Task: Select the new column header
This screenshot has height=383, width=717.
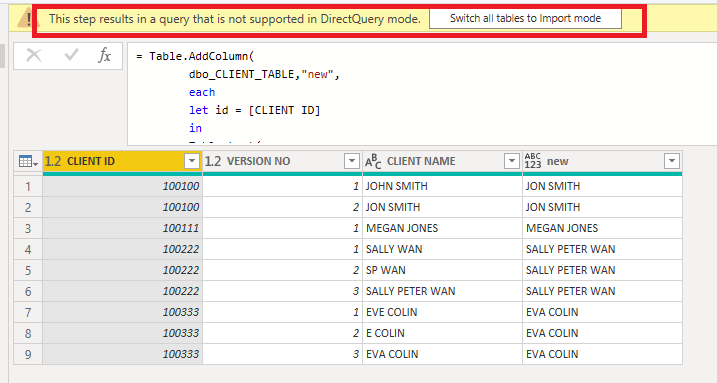Action: (602, 161)
